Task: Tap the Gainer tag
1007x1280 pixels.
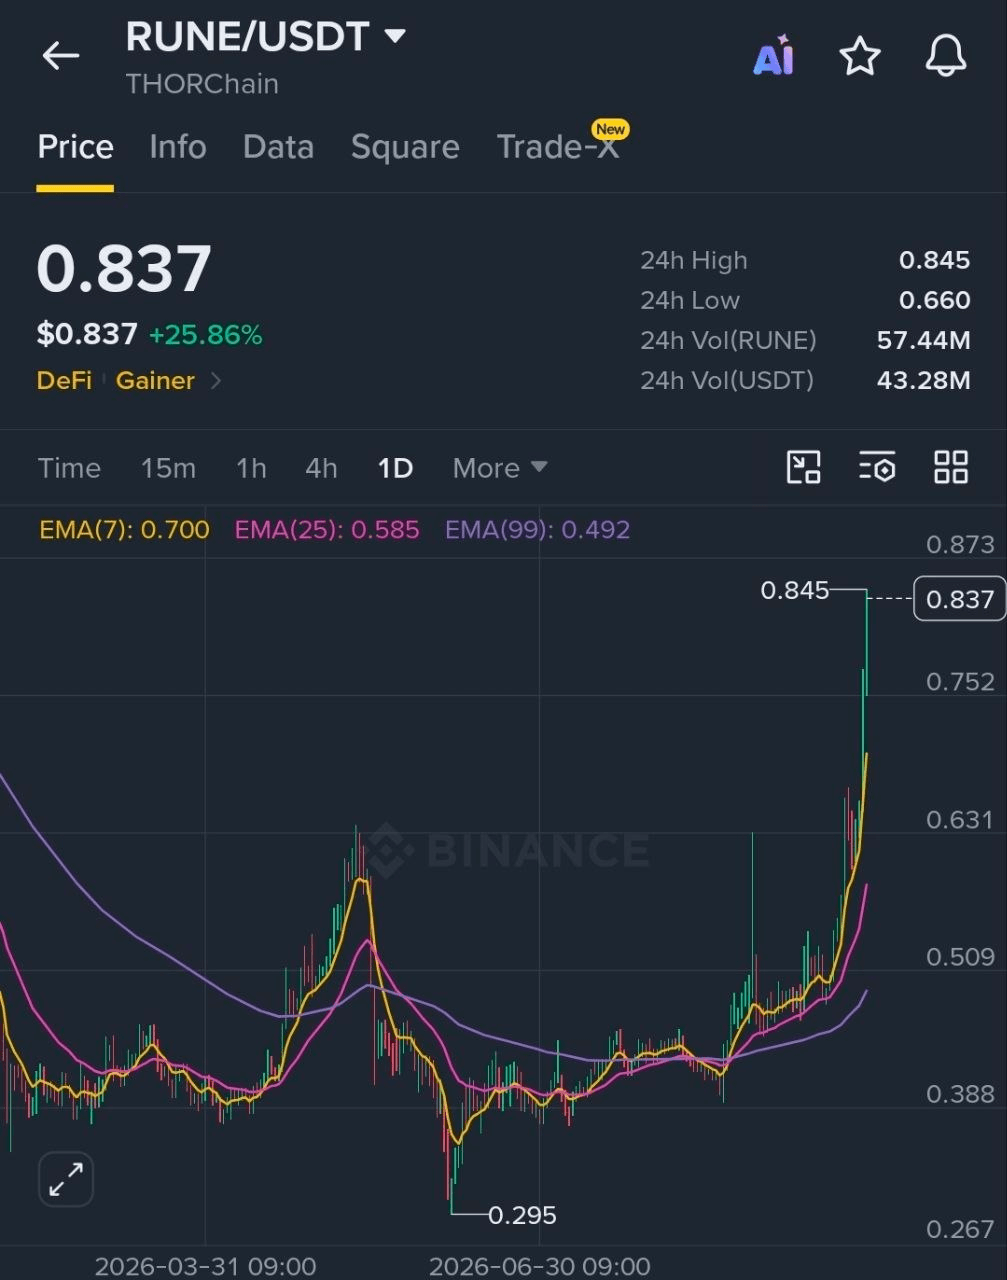Action: click(x=155, y=381)
